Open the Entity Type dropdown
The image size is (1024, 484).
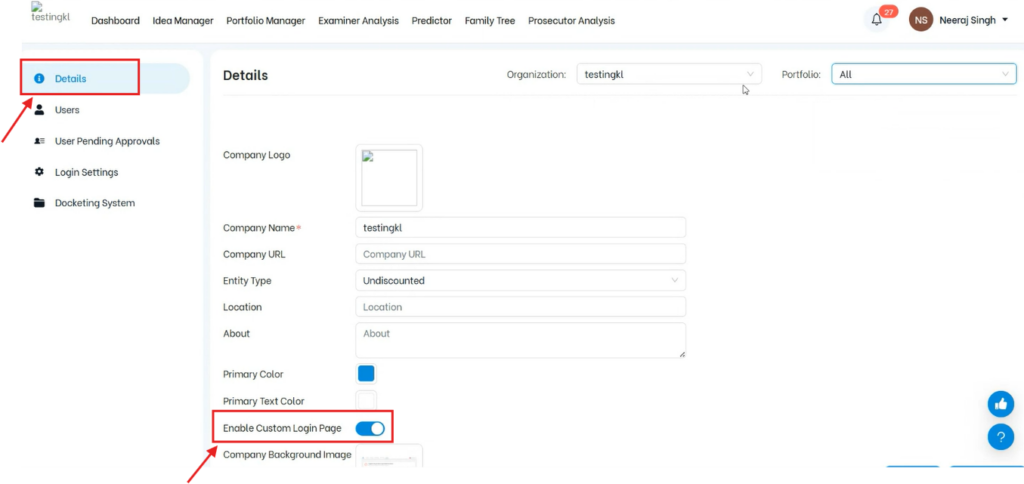[520, 281]
